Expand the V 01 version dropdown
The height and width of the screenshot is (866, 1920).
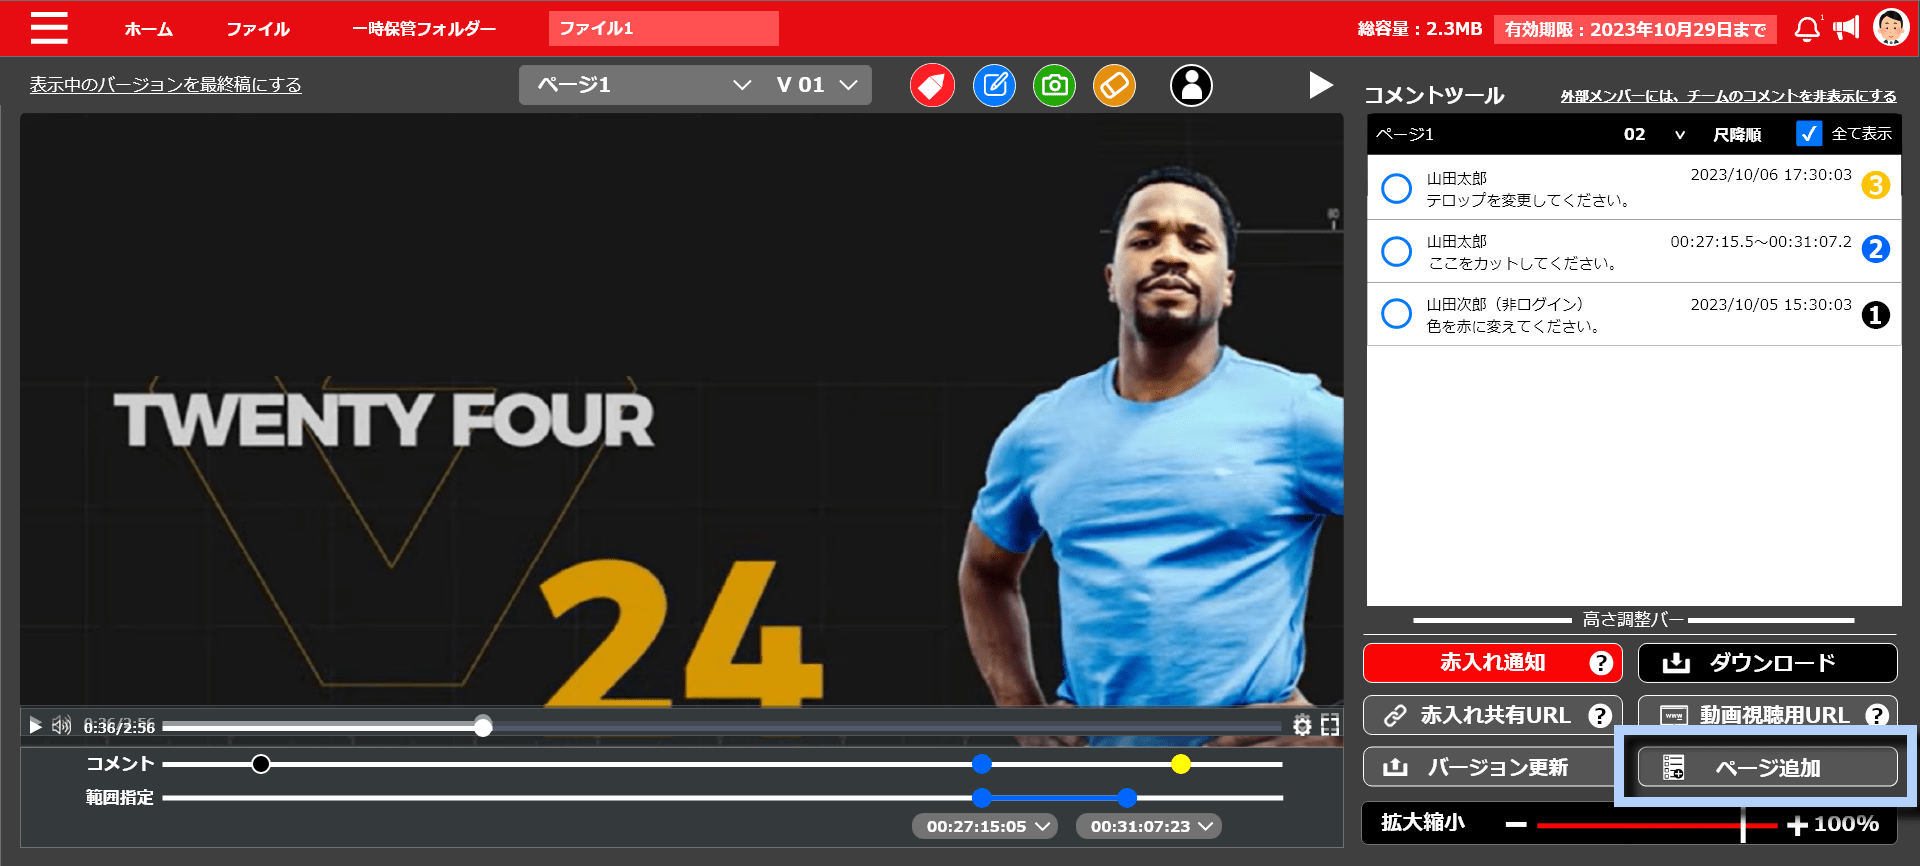817,85
